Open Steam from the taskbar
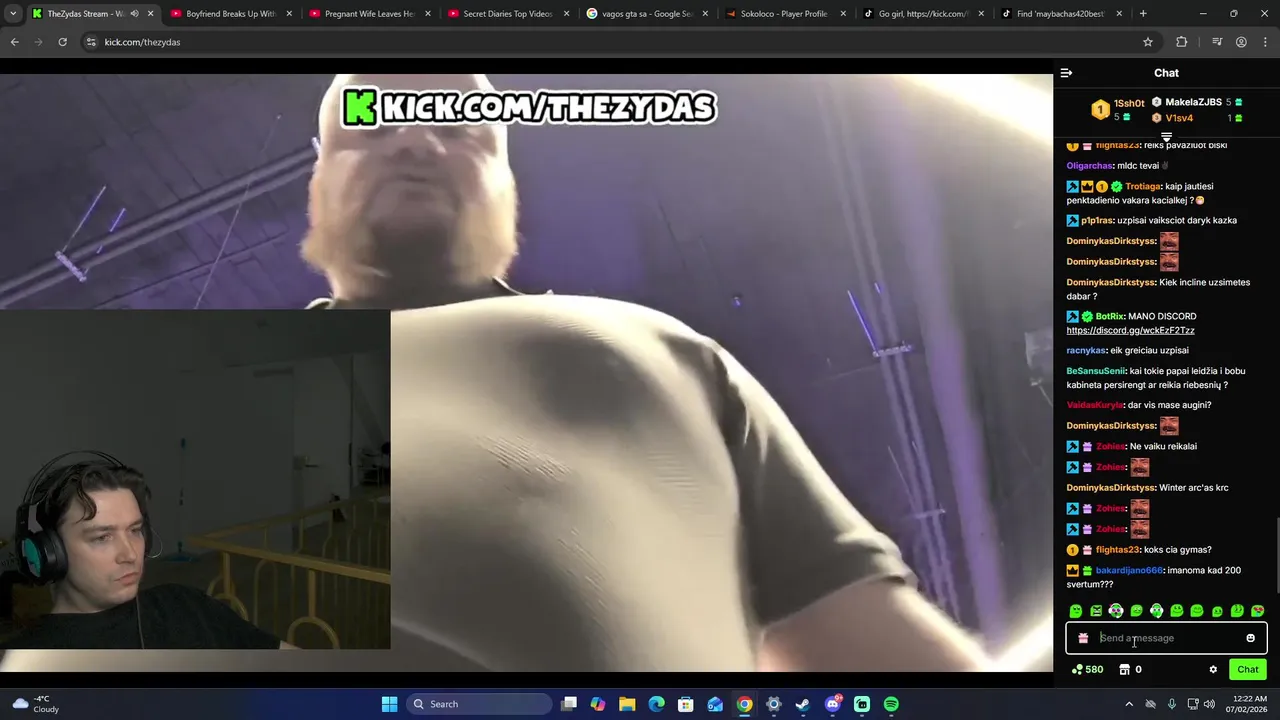Viewport: 1280px width, 720px height. [x=802, y=704]
